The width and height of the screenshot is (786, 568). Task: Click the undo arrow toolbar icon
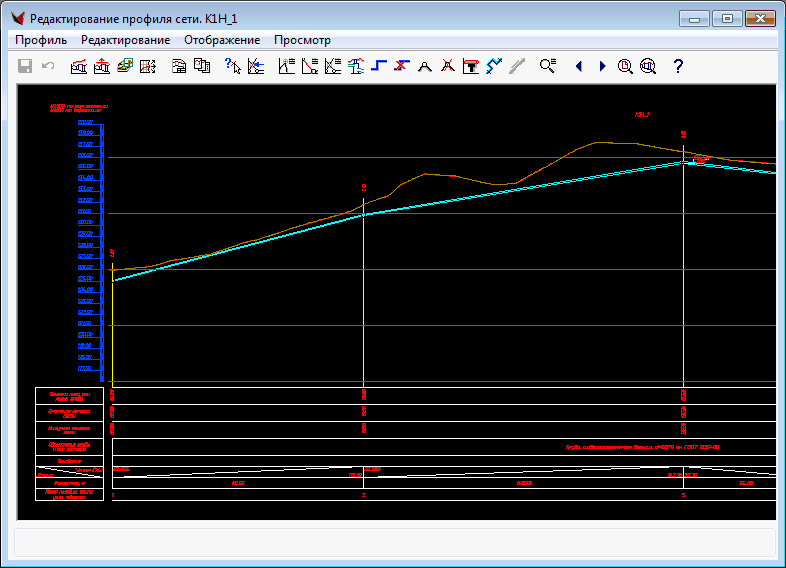point(48,66)
